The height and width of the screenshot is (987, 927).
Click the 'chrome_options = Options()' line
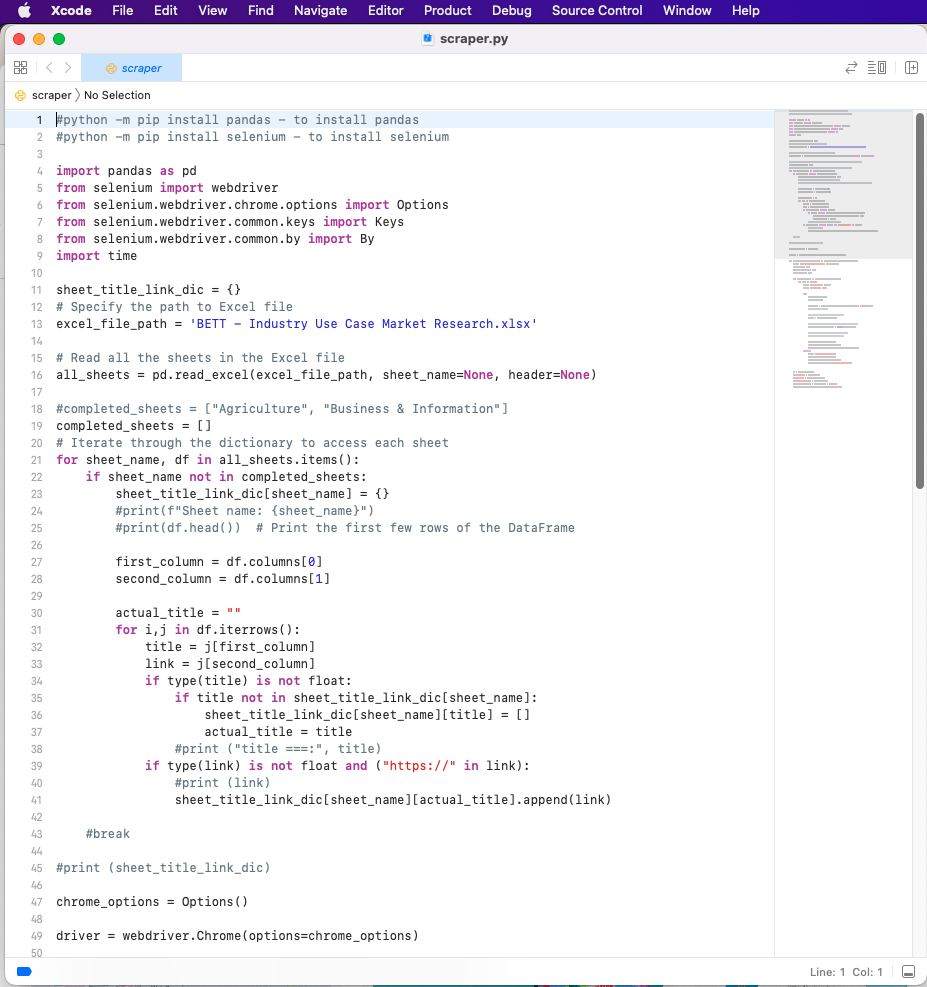click(x=152, y=901)
